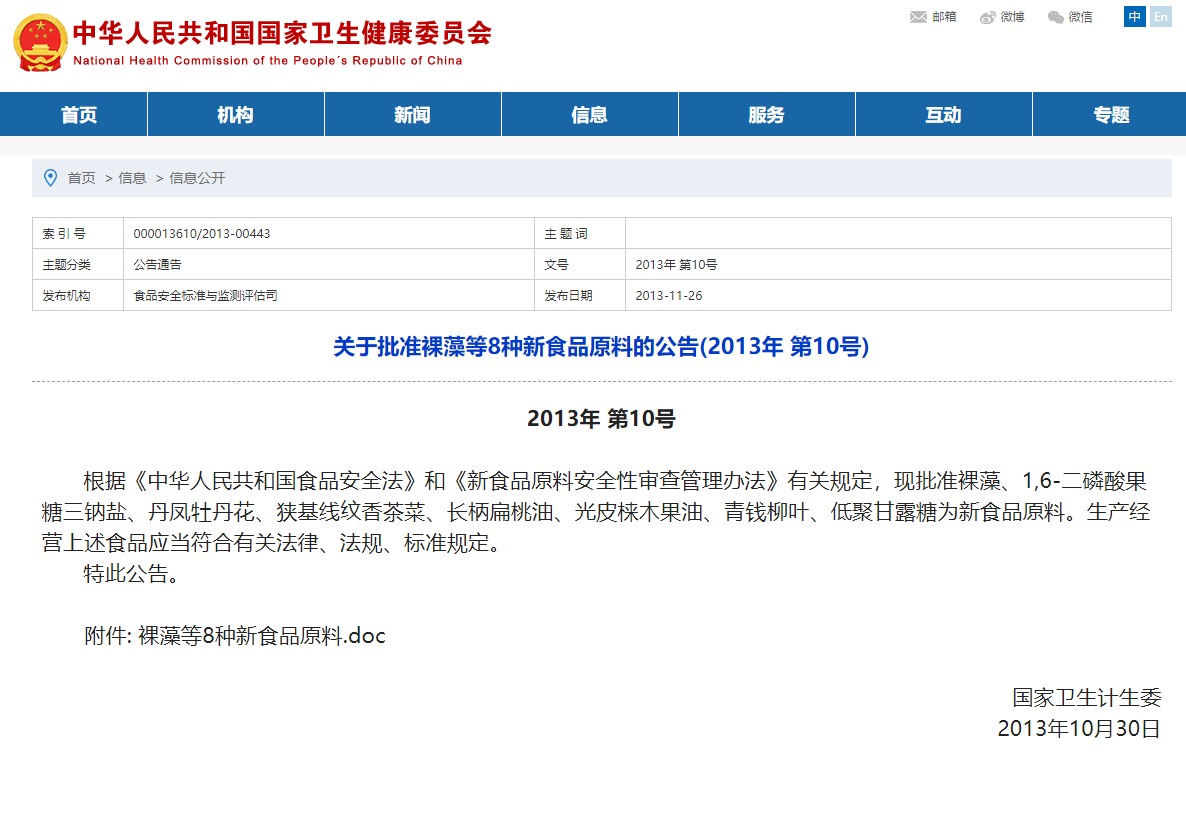
Task: Click the blue announcement title heading
Action: 601,346
